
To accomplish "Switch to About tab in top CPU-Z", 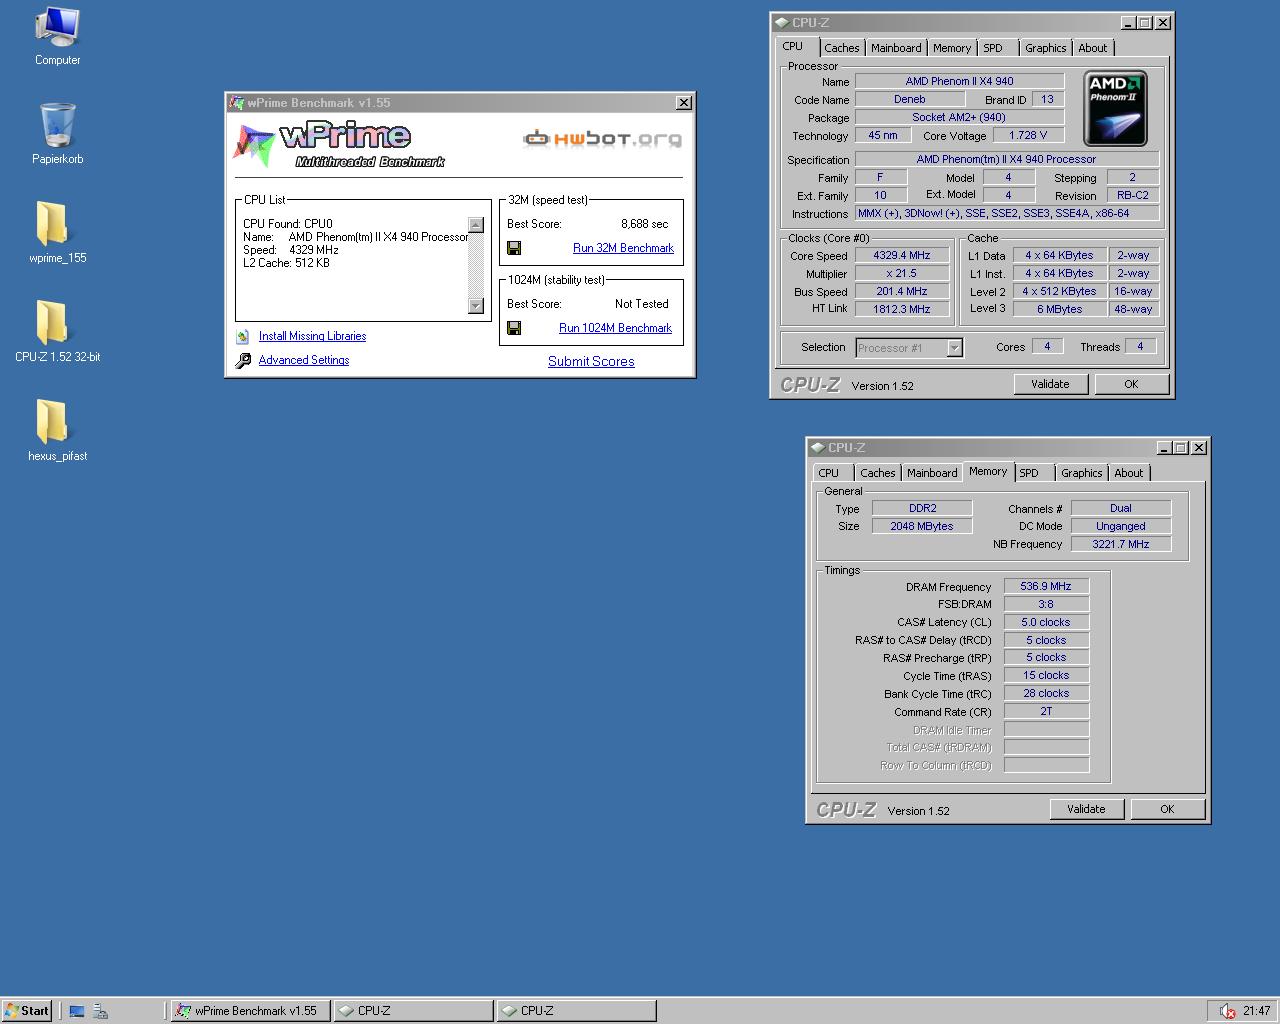I will (x=1093, y=48).
